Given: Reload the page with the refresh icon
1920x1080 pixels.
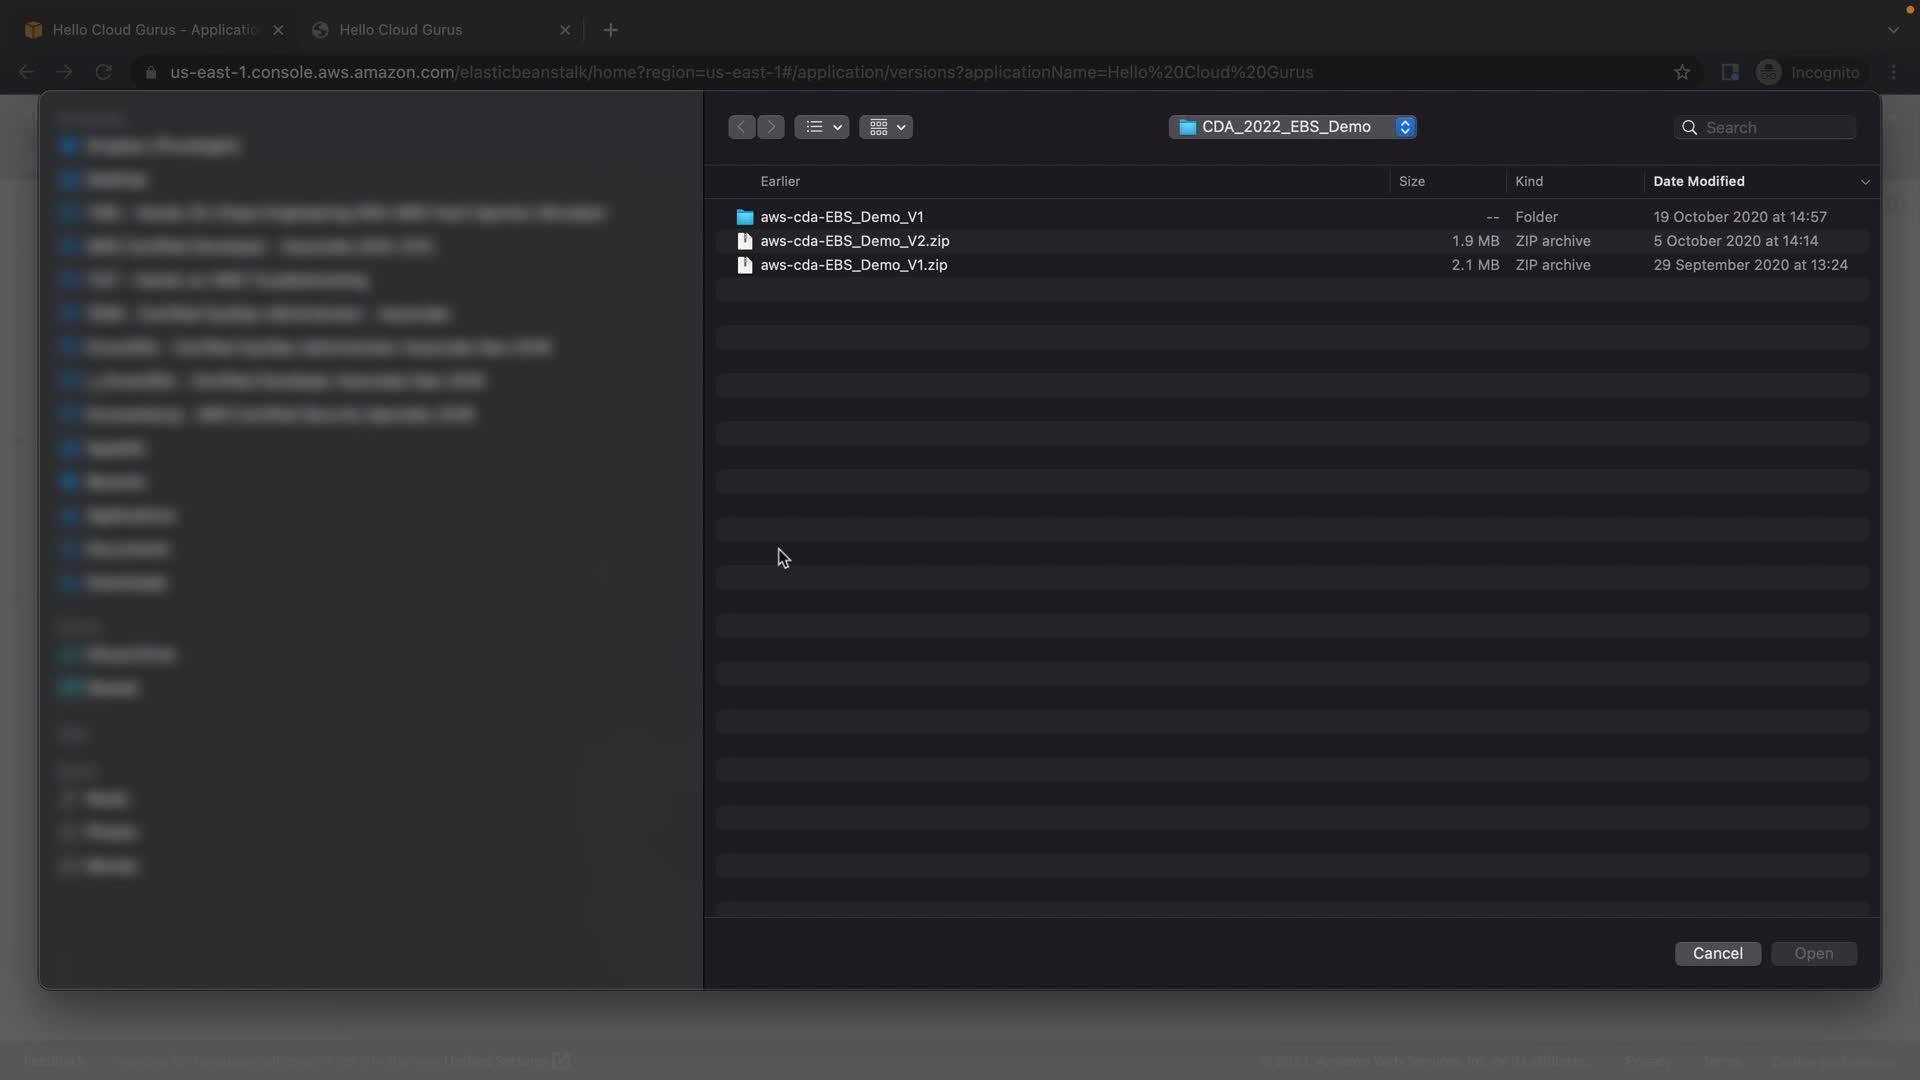Looking at the screenshot, I should [x=103, y=72].
